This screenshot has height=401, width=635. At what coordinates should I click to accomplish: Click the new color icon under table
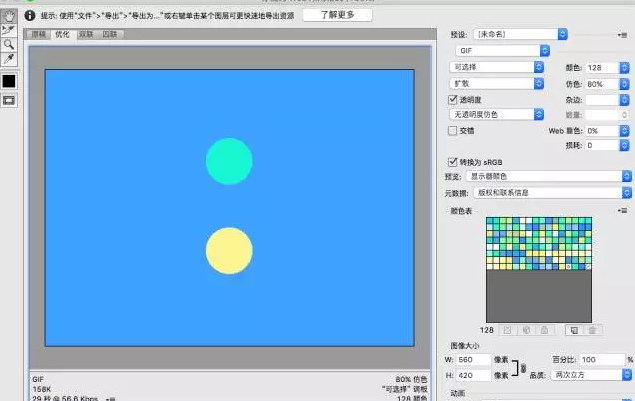[x=574, y=330]
